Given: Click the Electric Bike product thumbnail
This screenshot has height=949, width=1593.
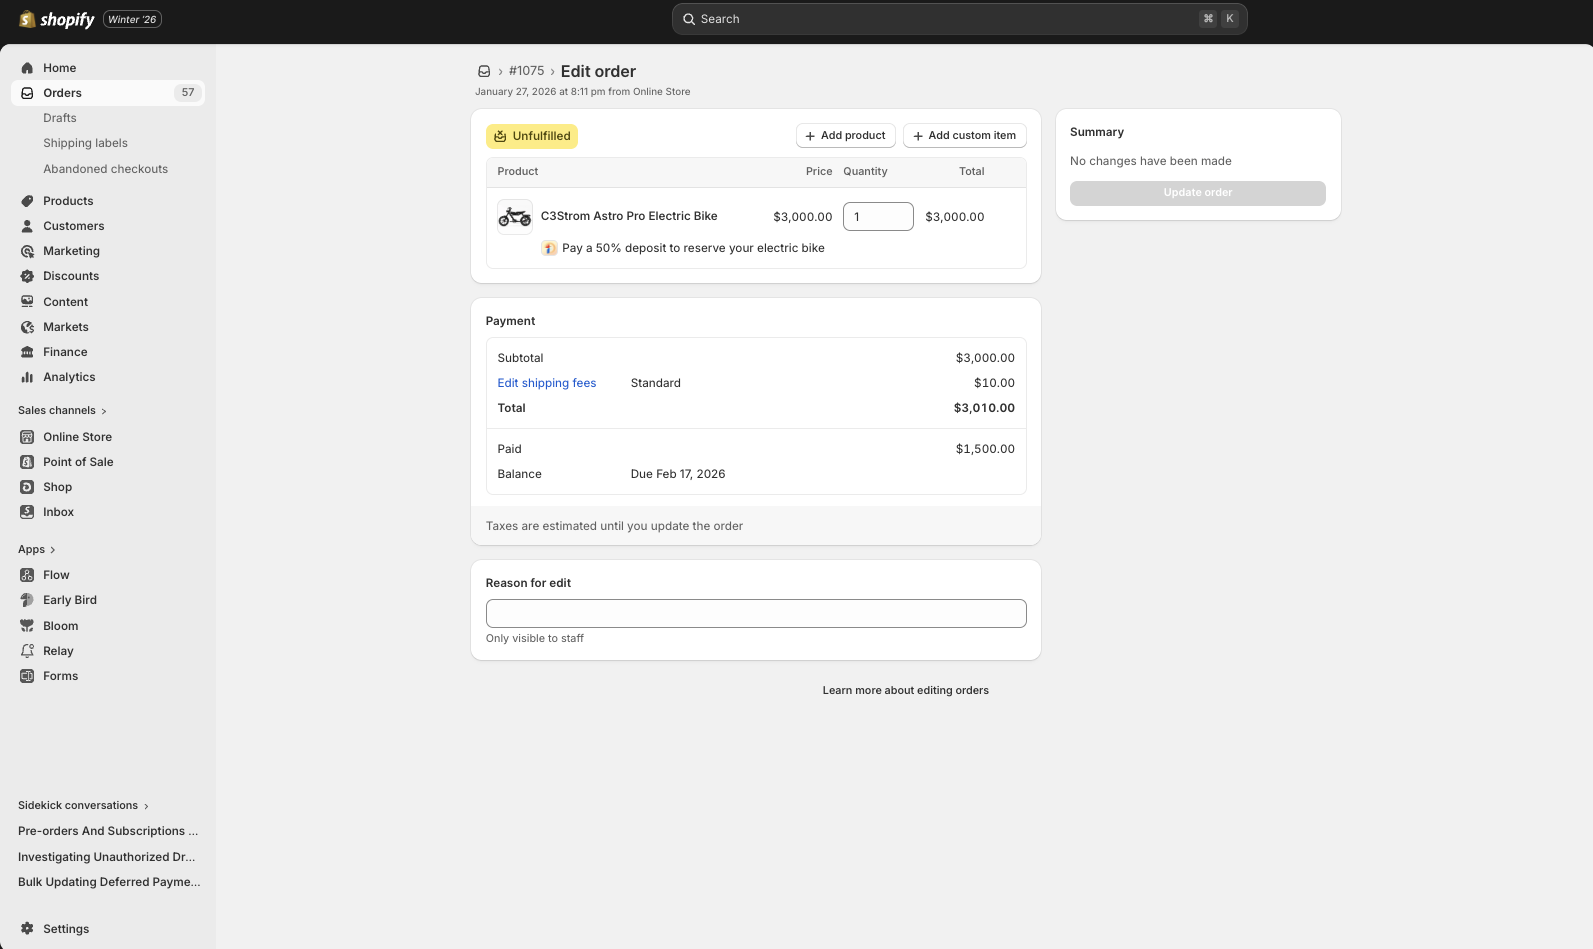Looking at the screenshot, I should pyautogui.click(x=515, y=216).
